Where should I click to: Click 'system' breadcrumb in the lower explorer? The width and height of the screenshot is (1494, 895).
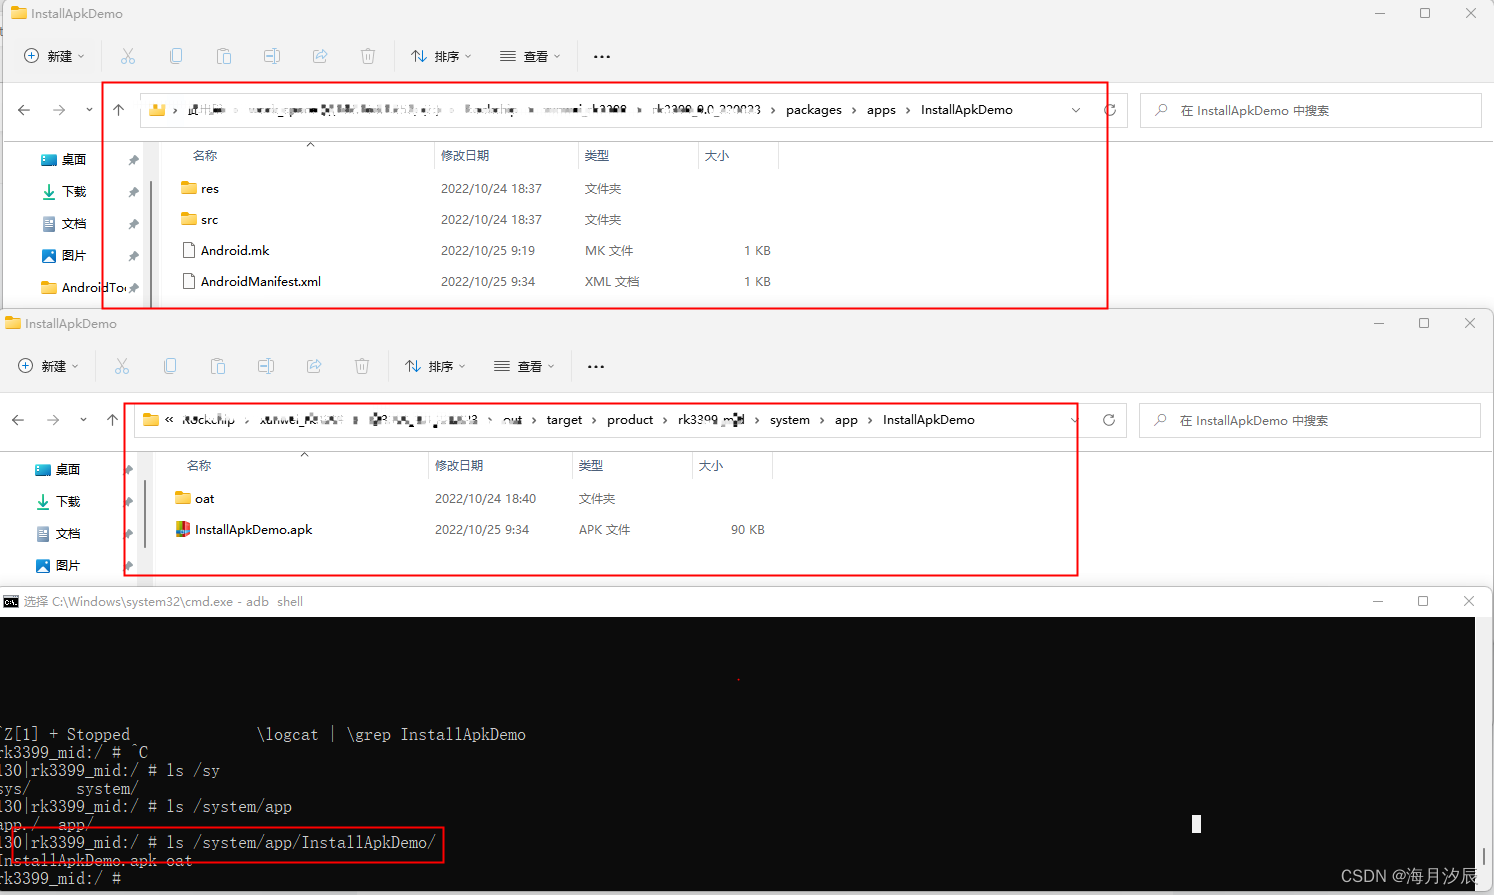click(789, 420)
